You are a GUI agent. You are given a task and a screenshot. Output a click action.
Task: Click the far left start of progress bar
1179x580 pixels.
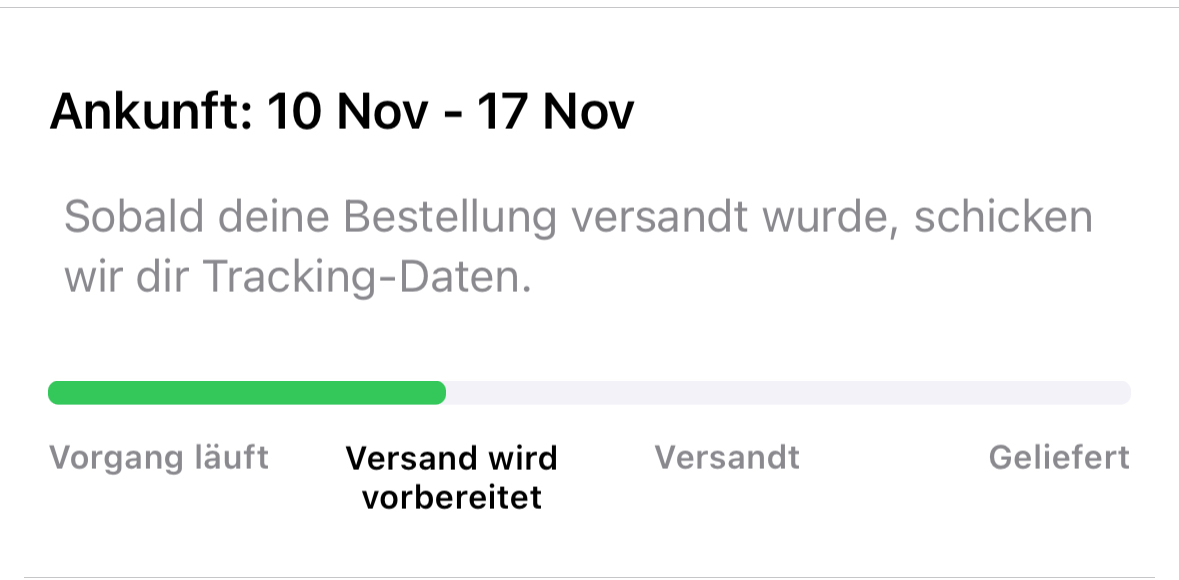(x=56, y=393)
